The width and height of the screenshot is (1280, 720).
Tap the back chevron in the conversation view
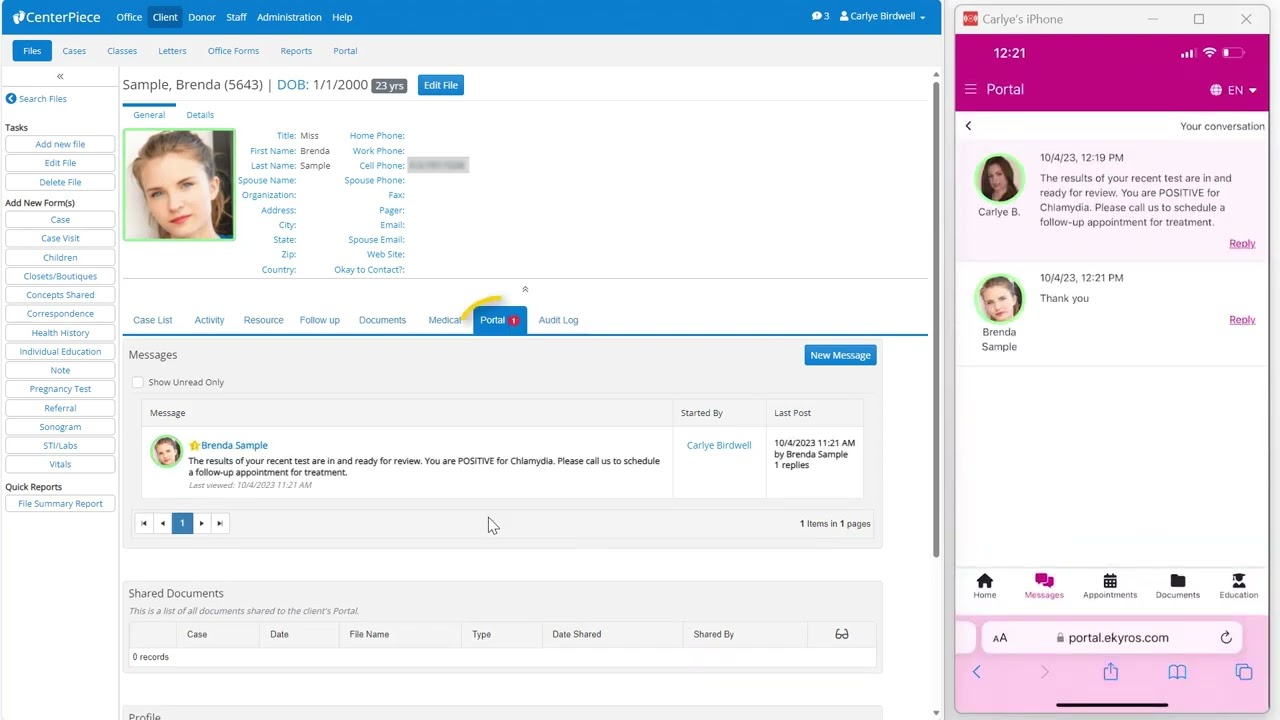coord(968,126)
